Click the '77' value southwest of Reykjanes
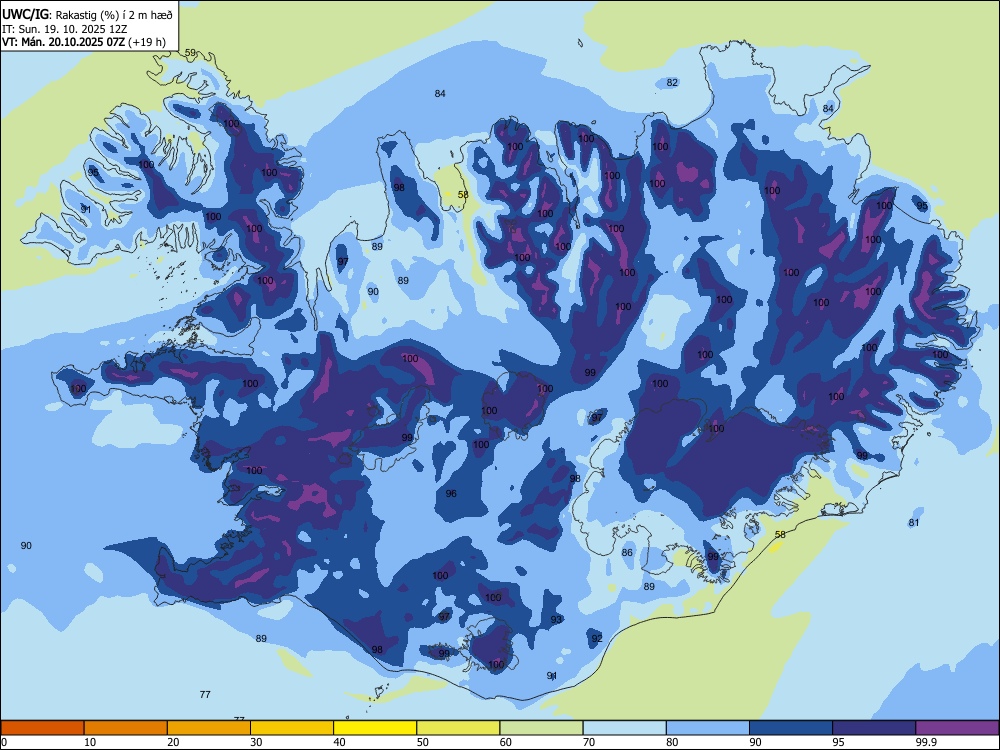 pyautogui.click(x=205, y=695)
